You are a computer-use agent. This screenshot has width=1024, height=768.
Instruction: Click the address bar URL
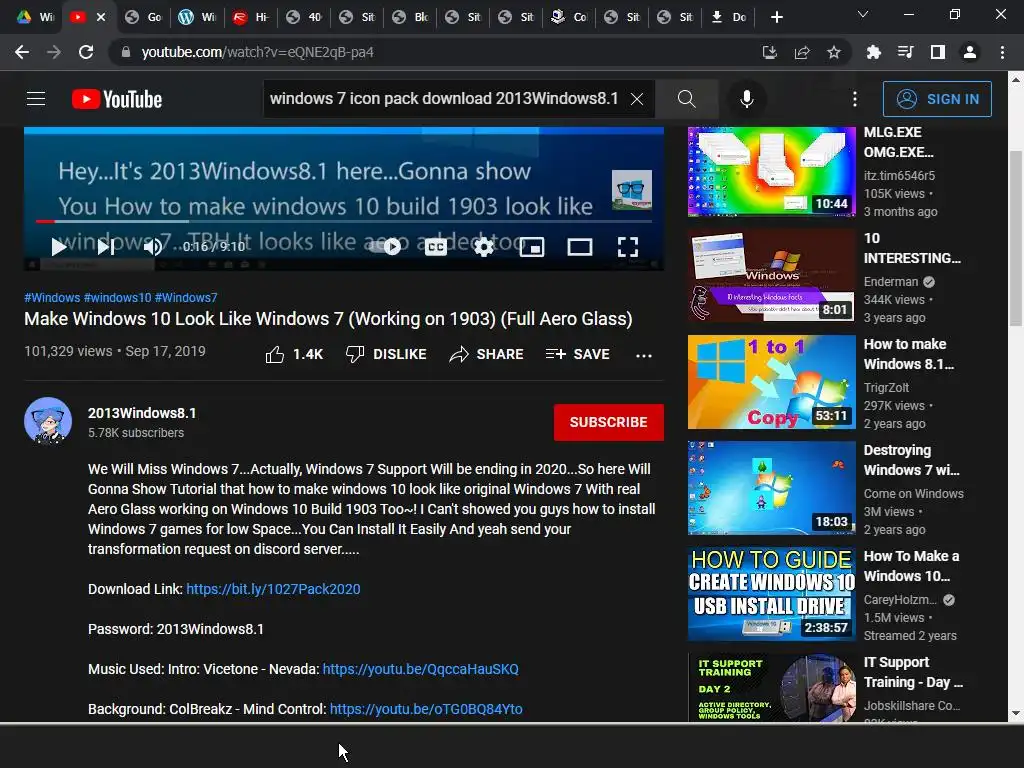(x=257, y=52)
